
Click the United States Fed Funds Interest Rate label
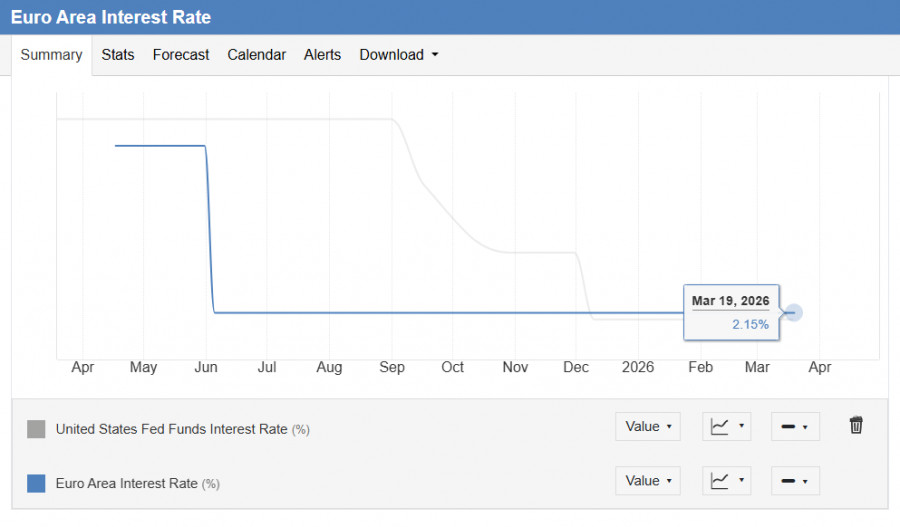pyautogui.click(x=172, y=429)
